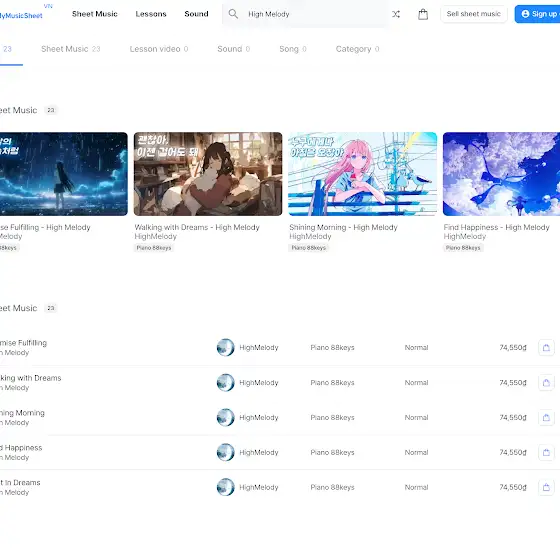Viewport: 560px width, 560px height.
Task: Click Piano 88keys tag on Shining Morning card
Action: point(309,248)
